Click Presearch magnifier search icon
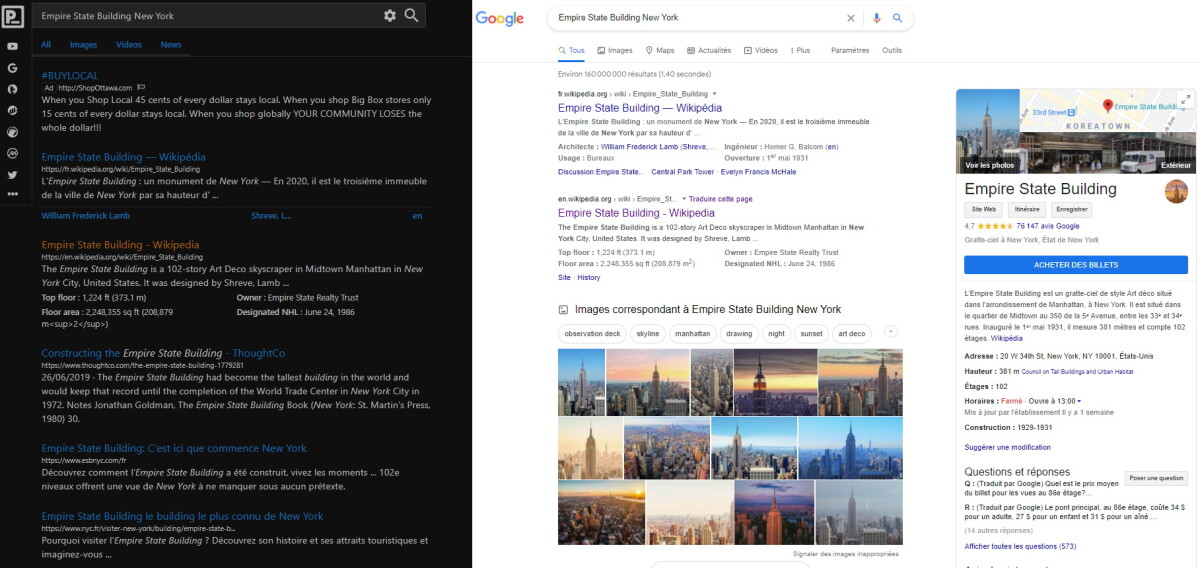This screenshot has height=568, width=1200. (x=411, y=15)
